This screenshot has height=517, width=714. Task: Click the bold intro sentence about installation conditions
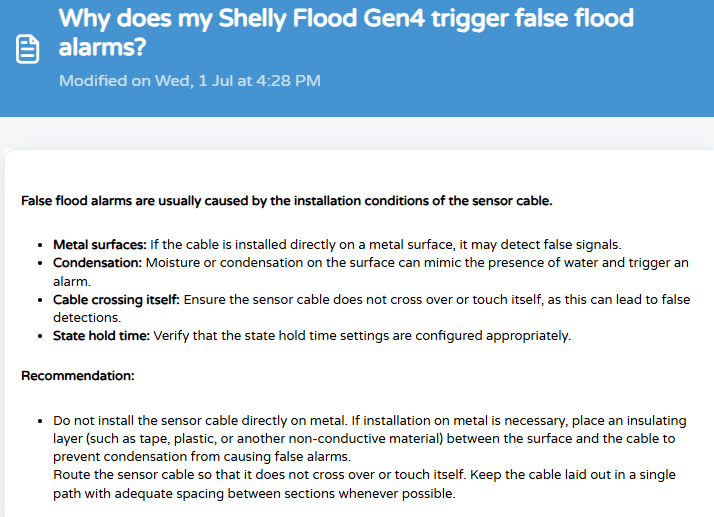click(286, 201)
